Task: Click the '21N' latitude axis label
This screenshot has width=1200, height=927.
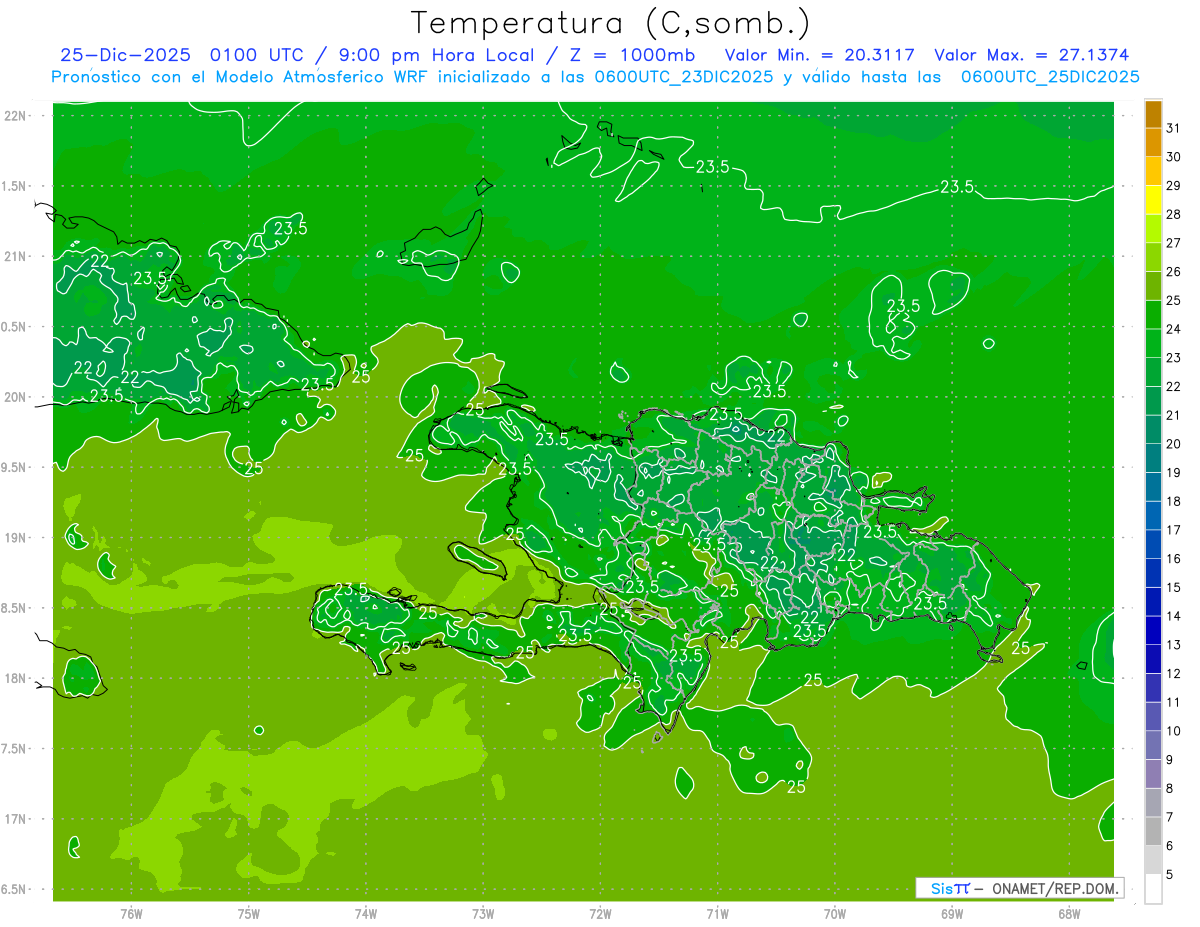Action: click(15, 256)
